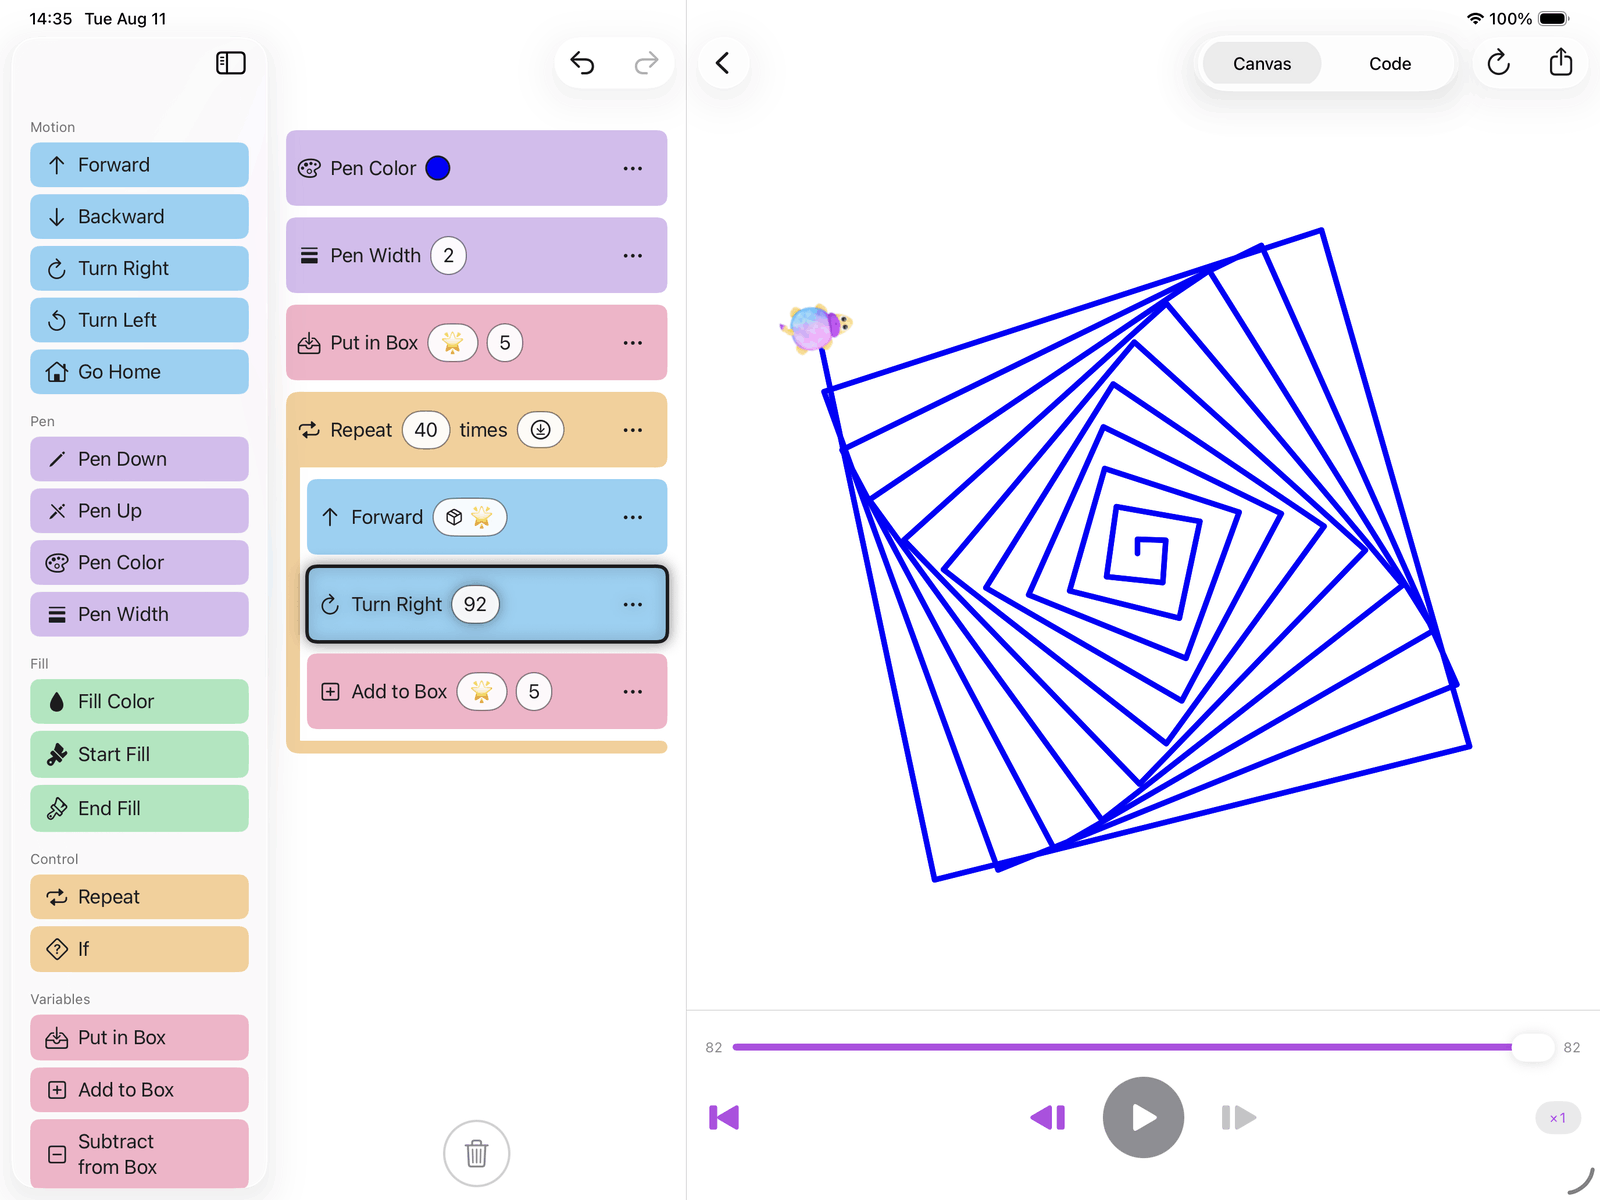The width and height of the screenshot is (1600, 1200).
Task: Select the If control block
Action: [139, 949]
